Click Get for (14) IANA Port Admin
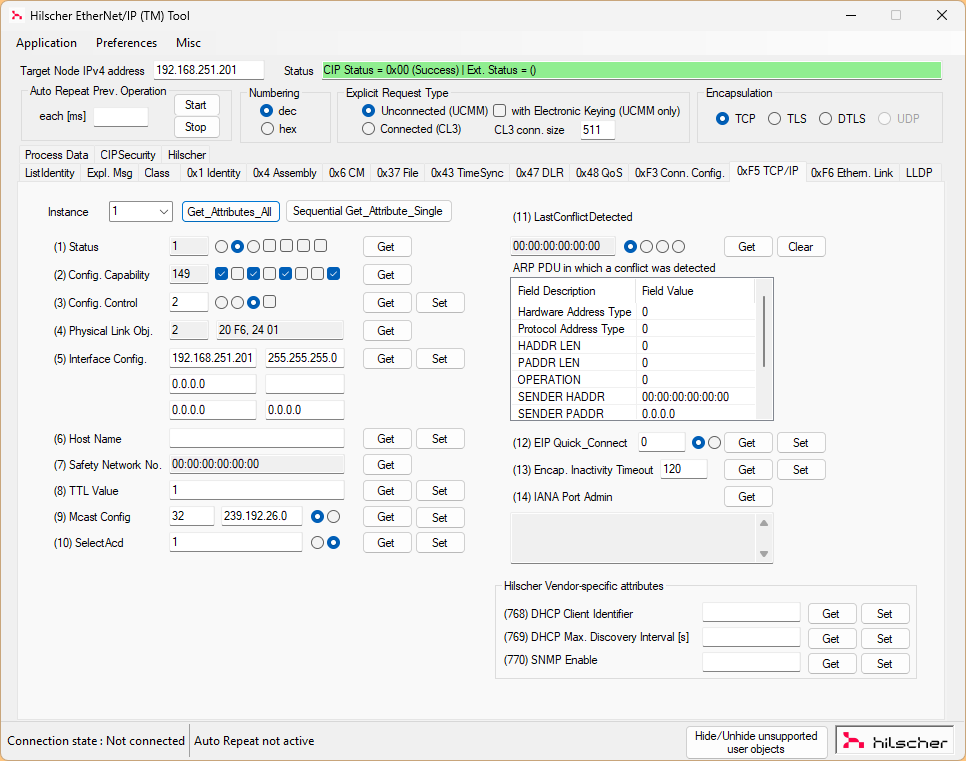Viewport: 966px width, 761px height. pyautogui.click(x=748, y=497)
